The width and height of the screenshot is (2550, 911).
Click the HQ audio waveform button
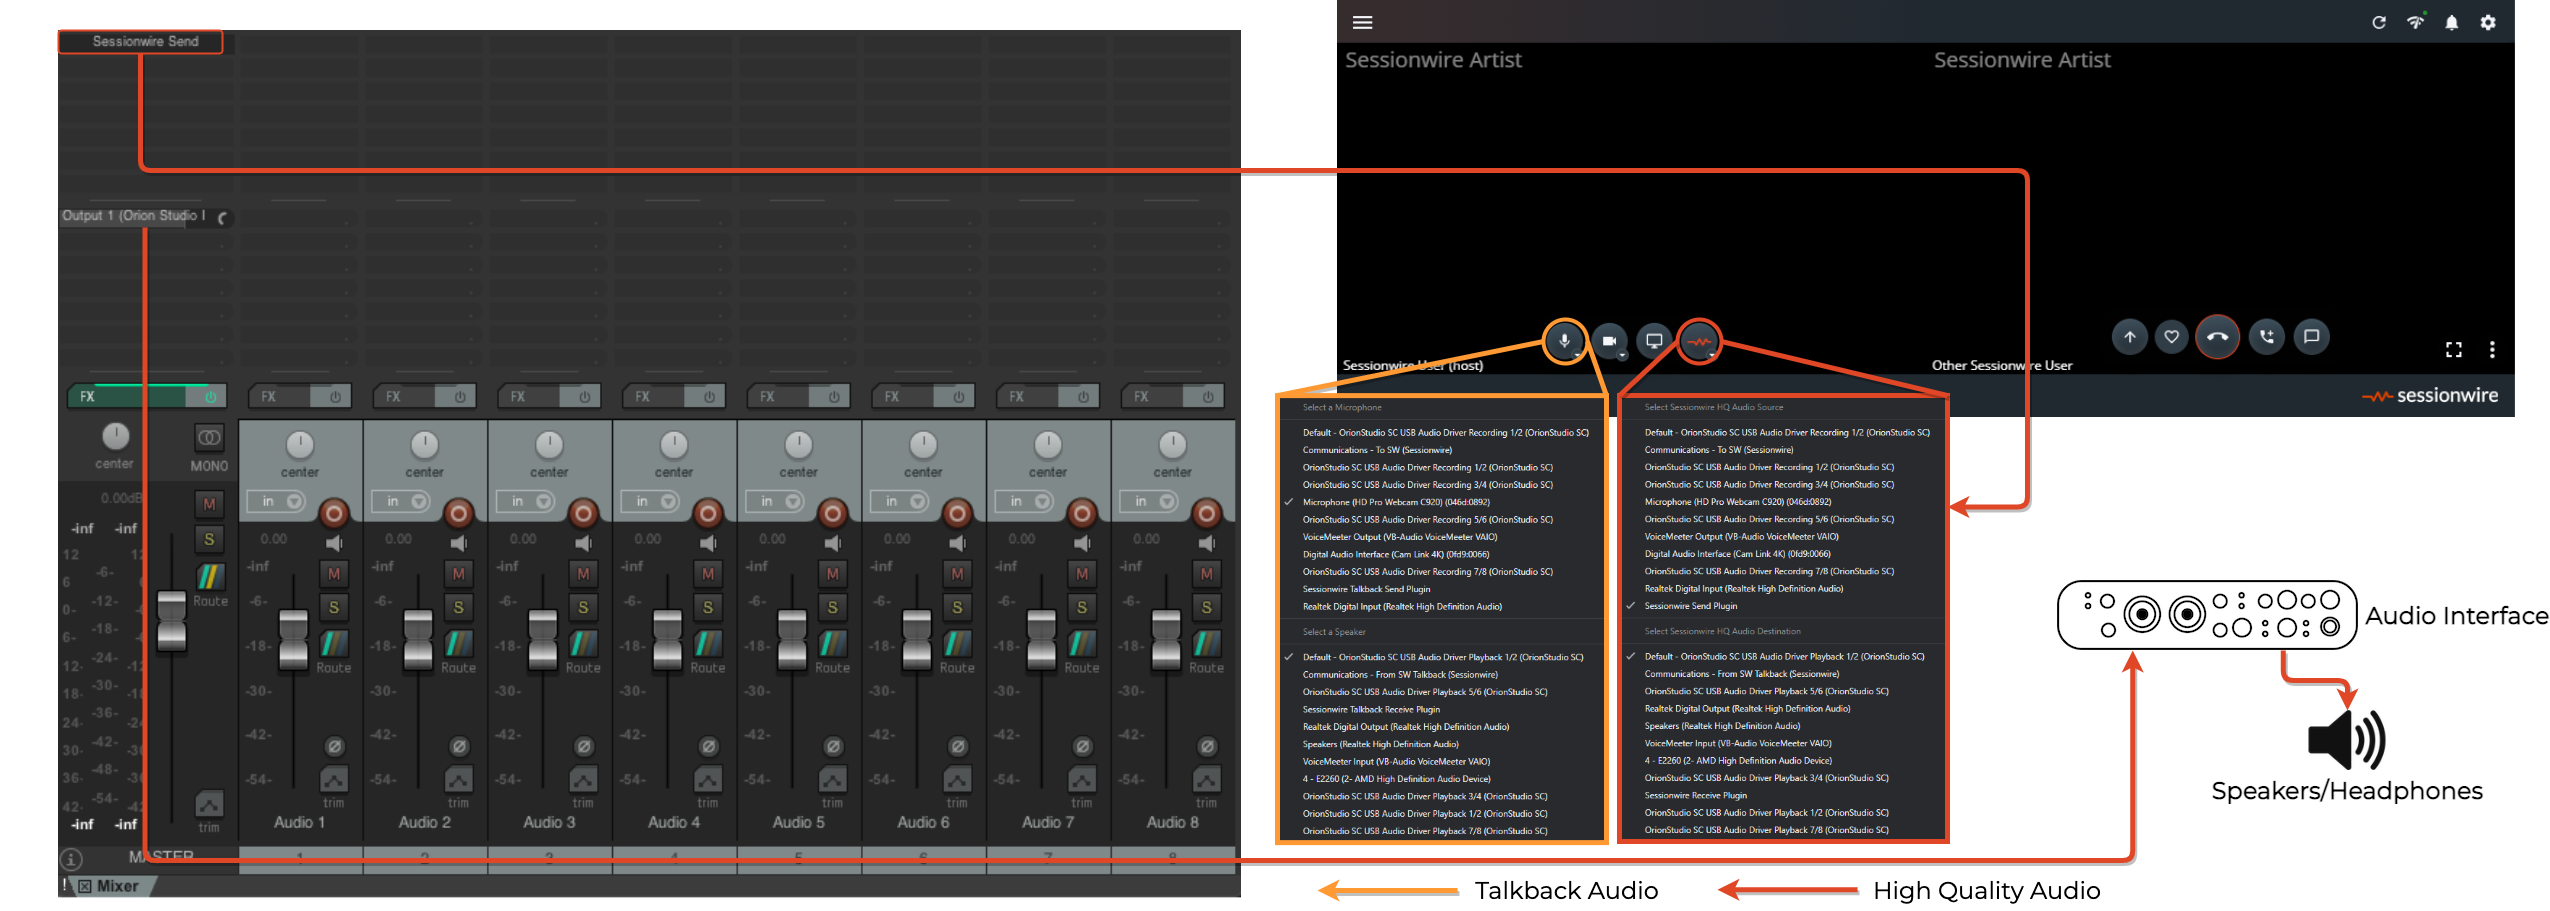(x=1699, y=341)
